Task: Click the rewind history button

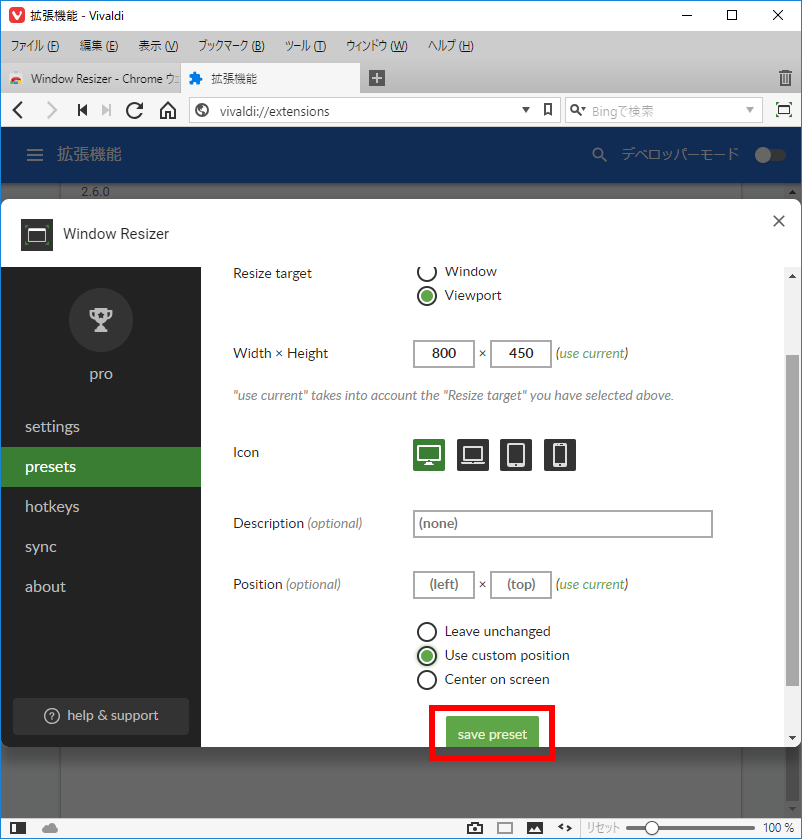Action: (82, 111)
